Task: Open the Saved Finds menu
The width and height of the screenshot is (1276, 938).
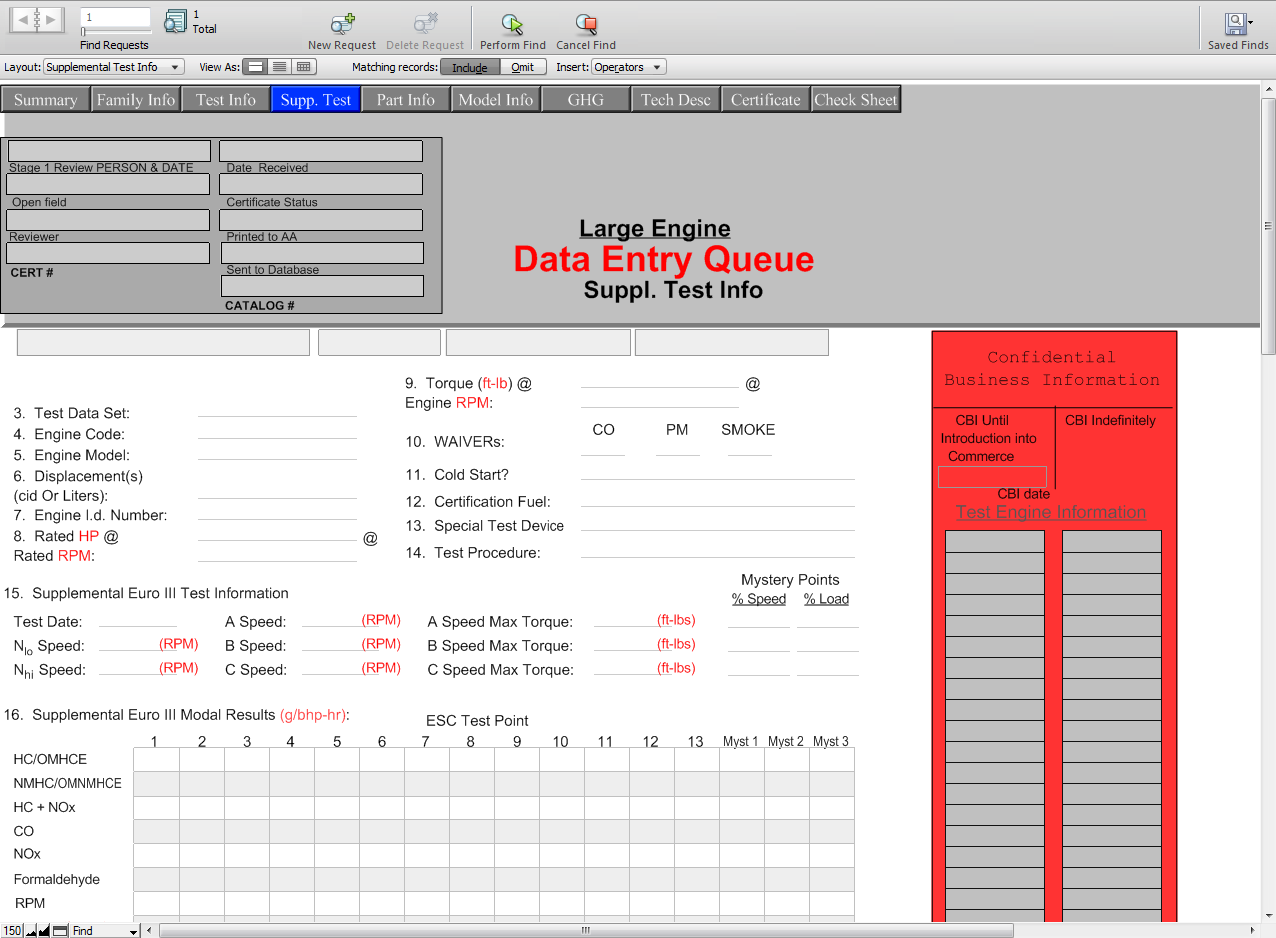Action: [1238, 24]
